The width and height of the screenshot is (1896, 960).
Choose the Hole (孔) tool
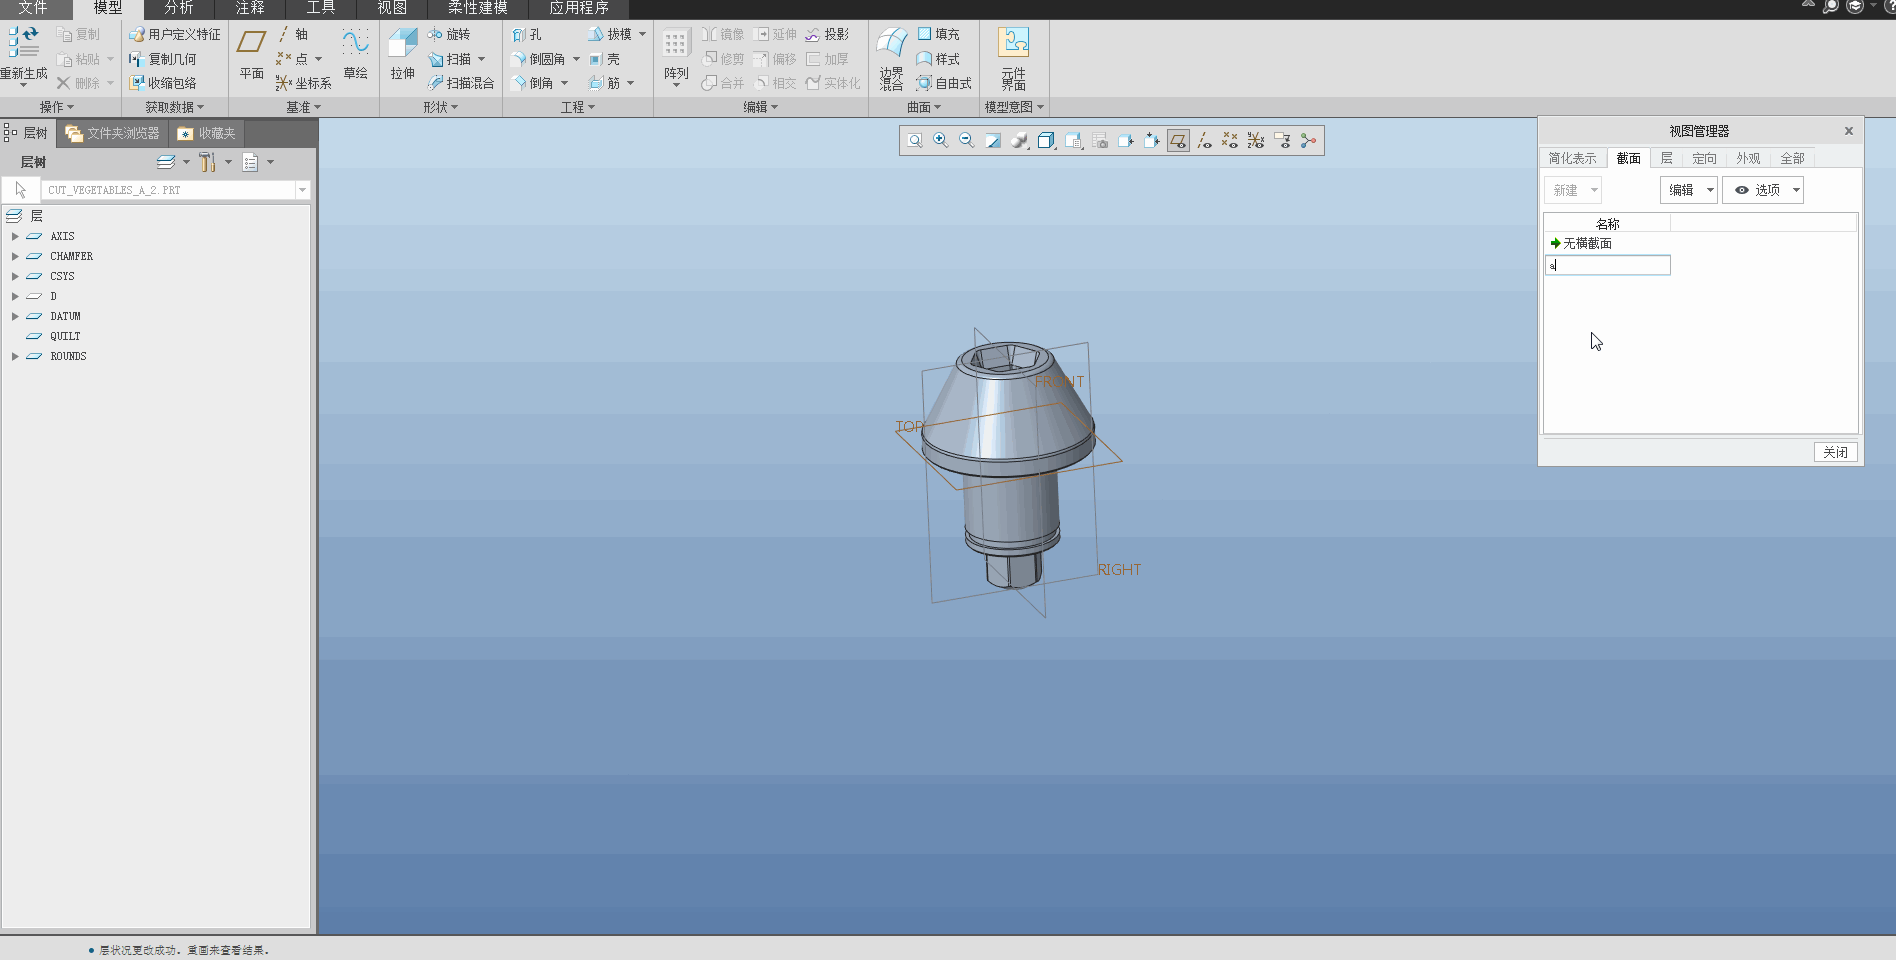coord(527,34)
